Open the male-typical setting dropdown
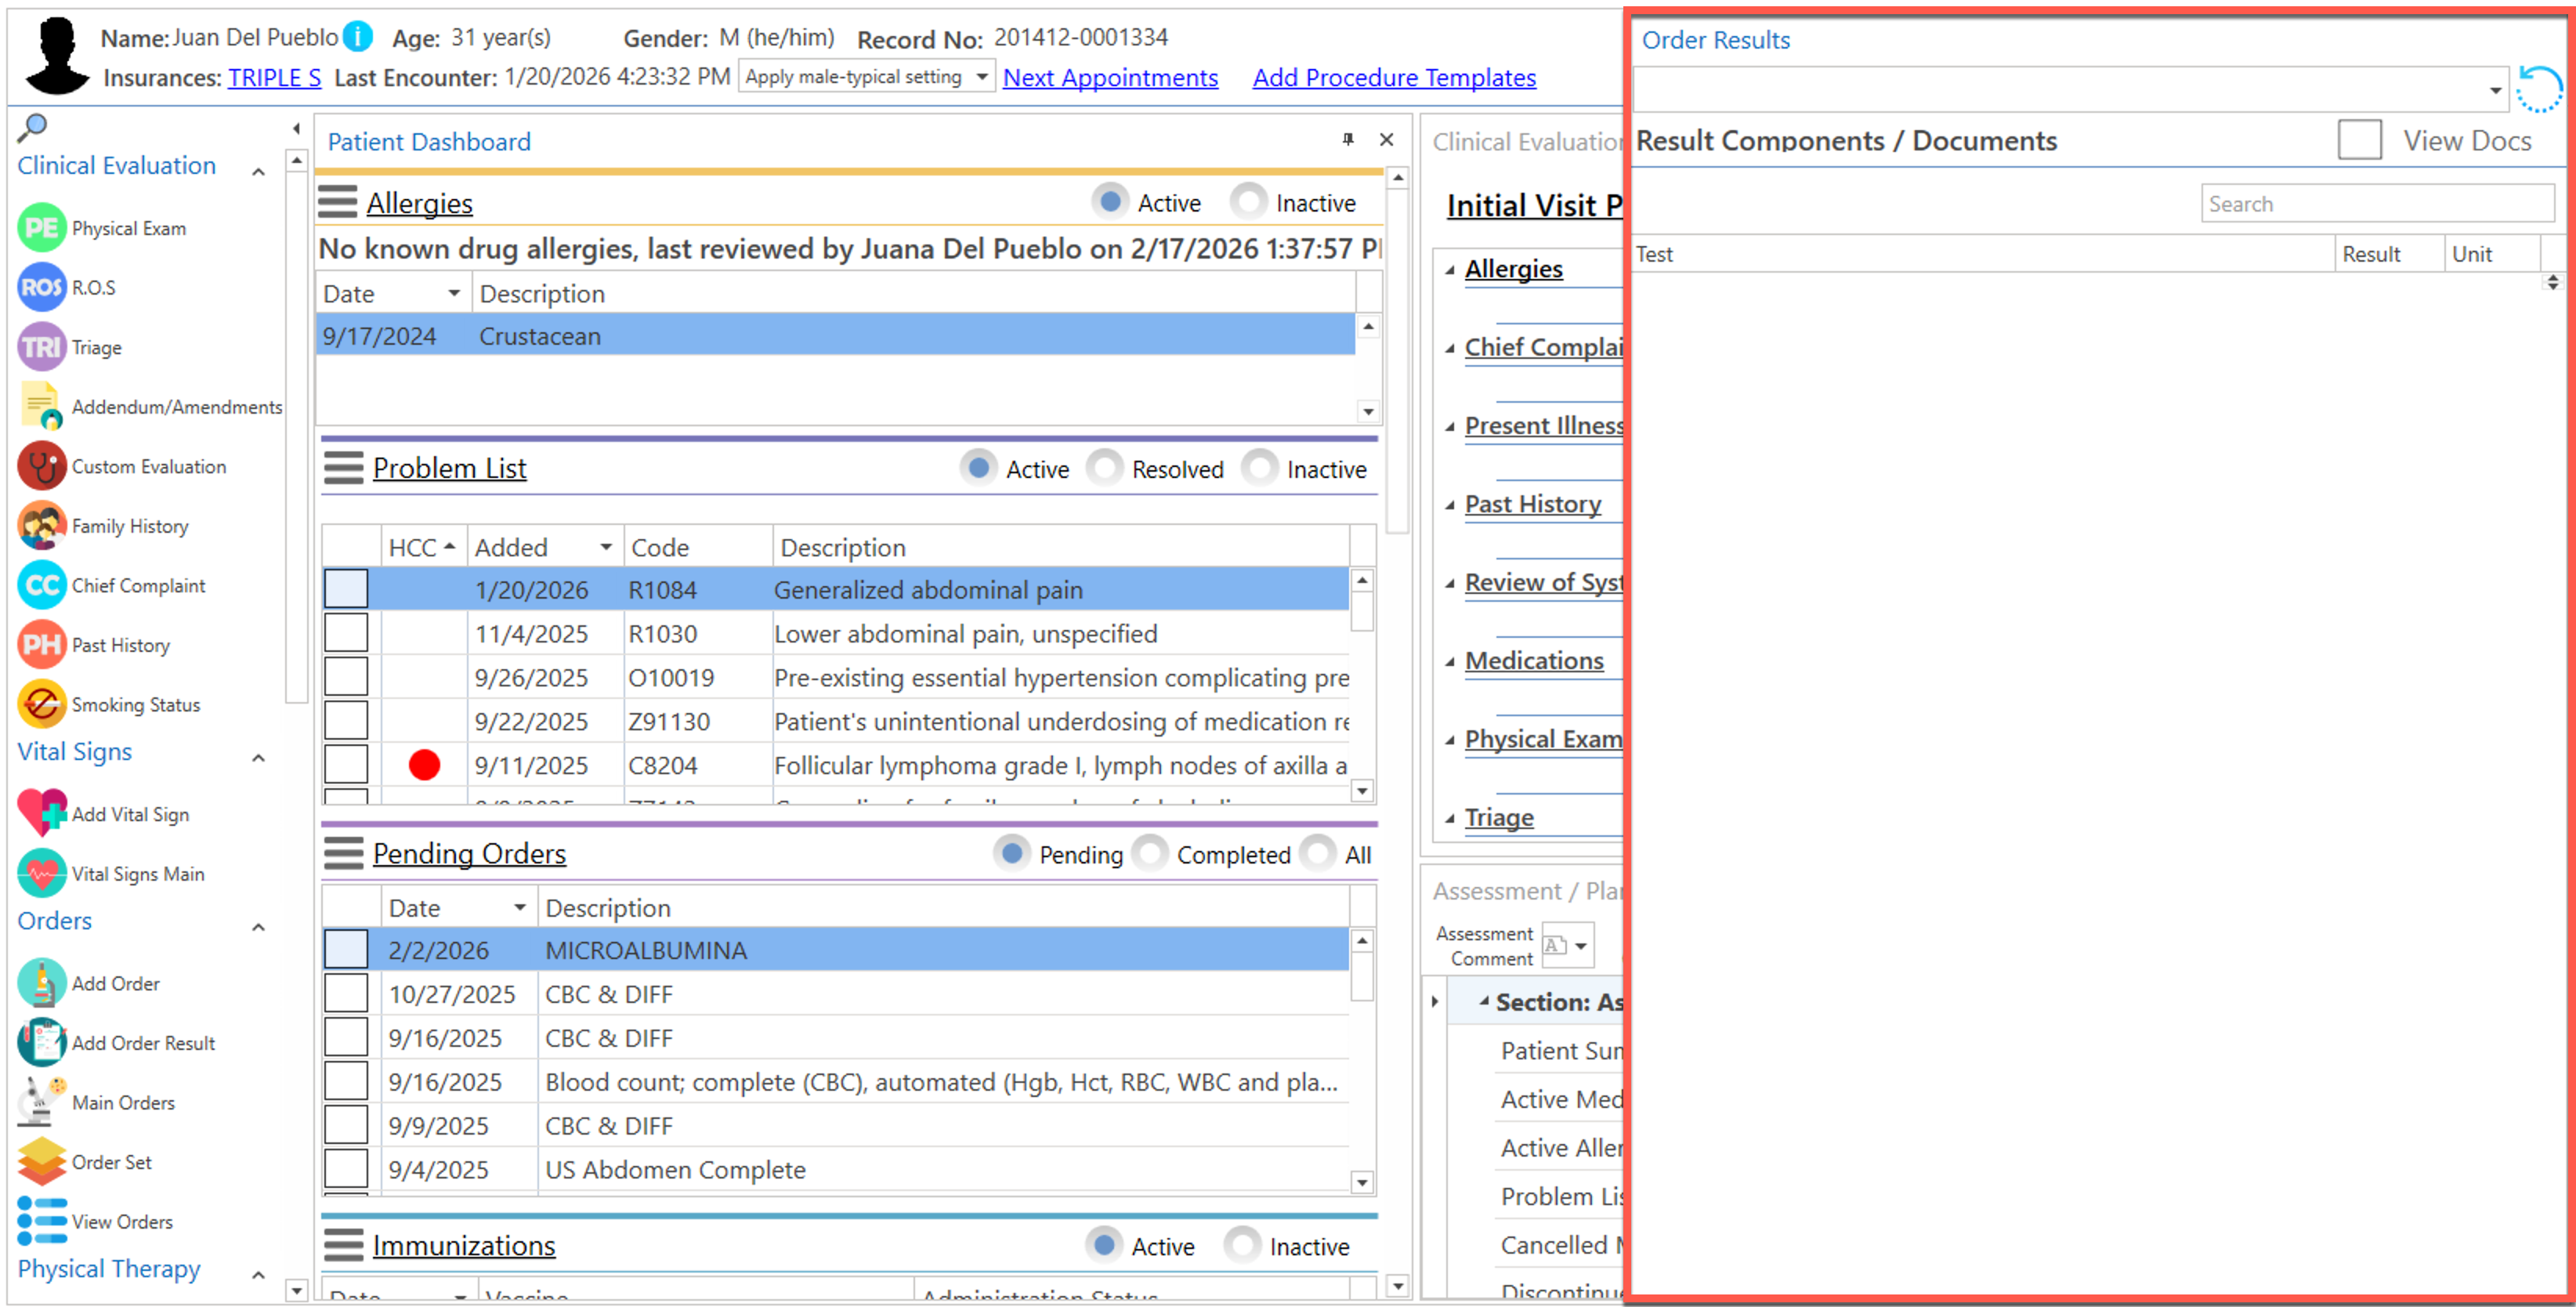This screenshot has height=1307, width=2576. click(982, 77)
